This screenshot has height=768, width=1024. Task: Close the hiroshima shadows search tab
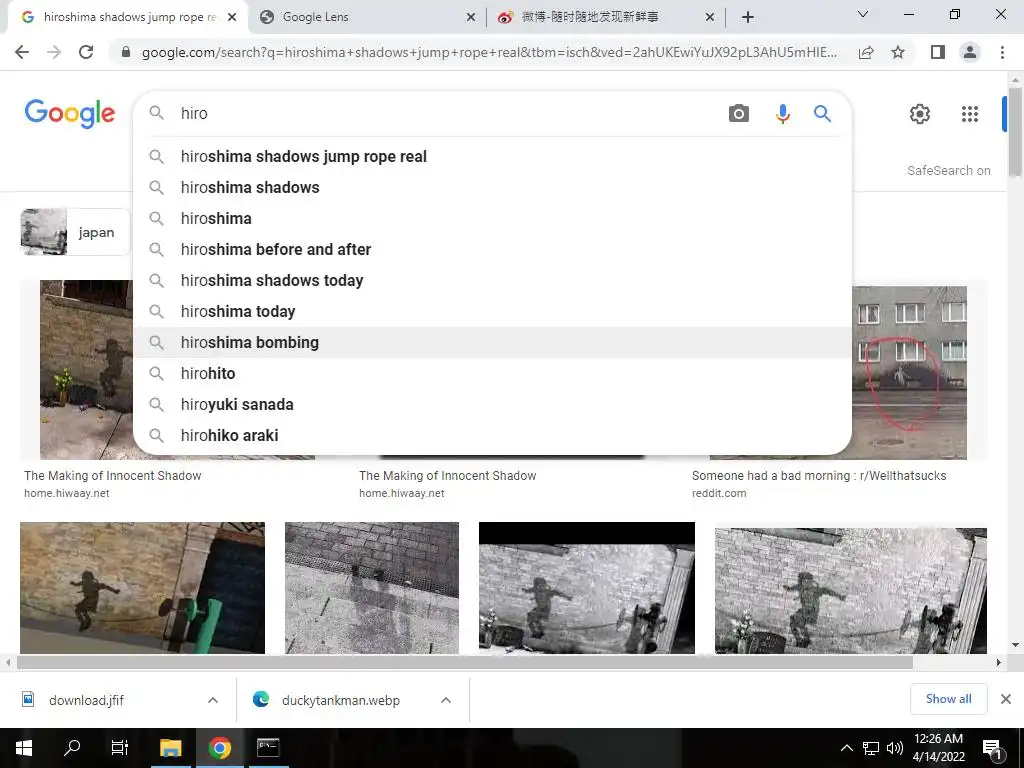coord(232,18)
